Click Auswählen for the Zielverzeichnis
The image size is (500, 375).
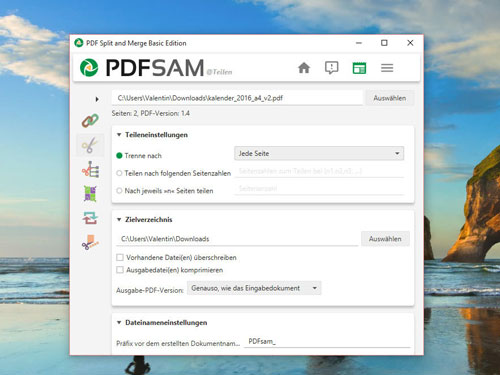385,239
